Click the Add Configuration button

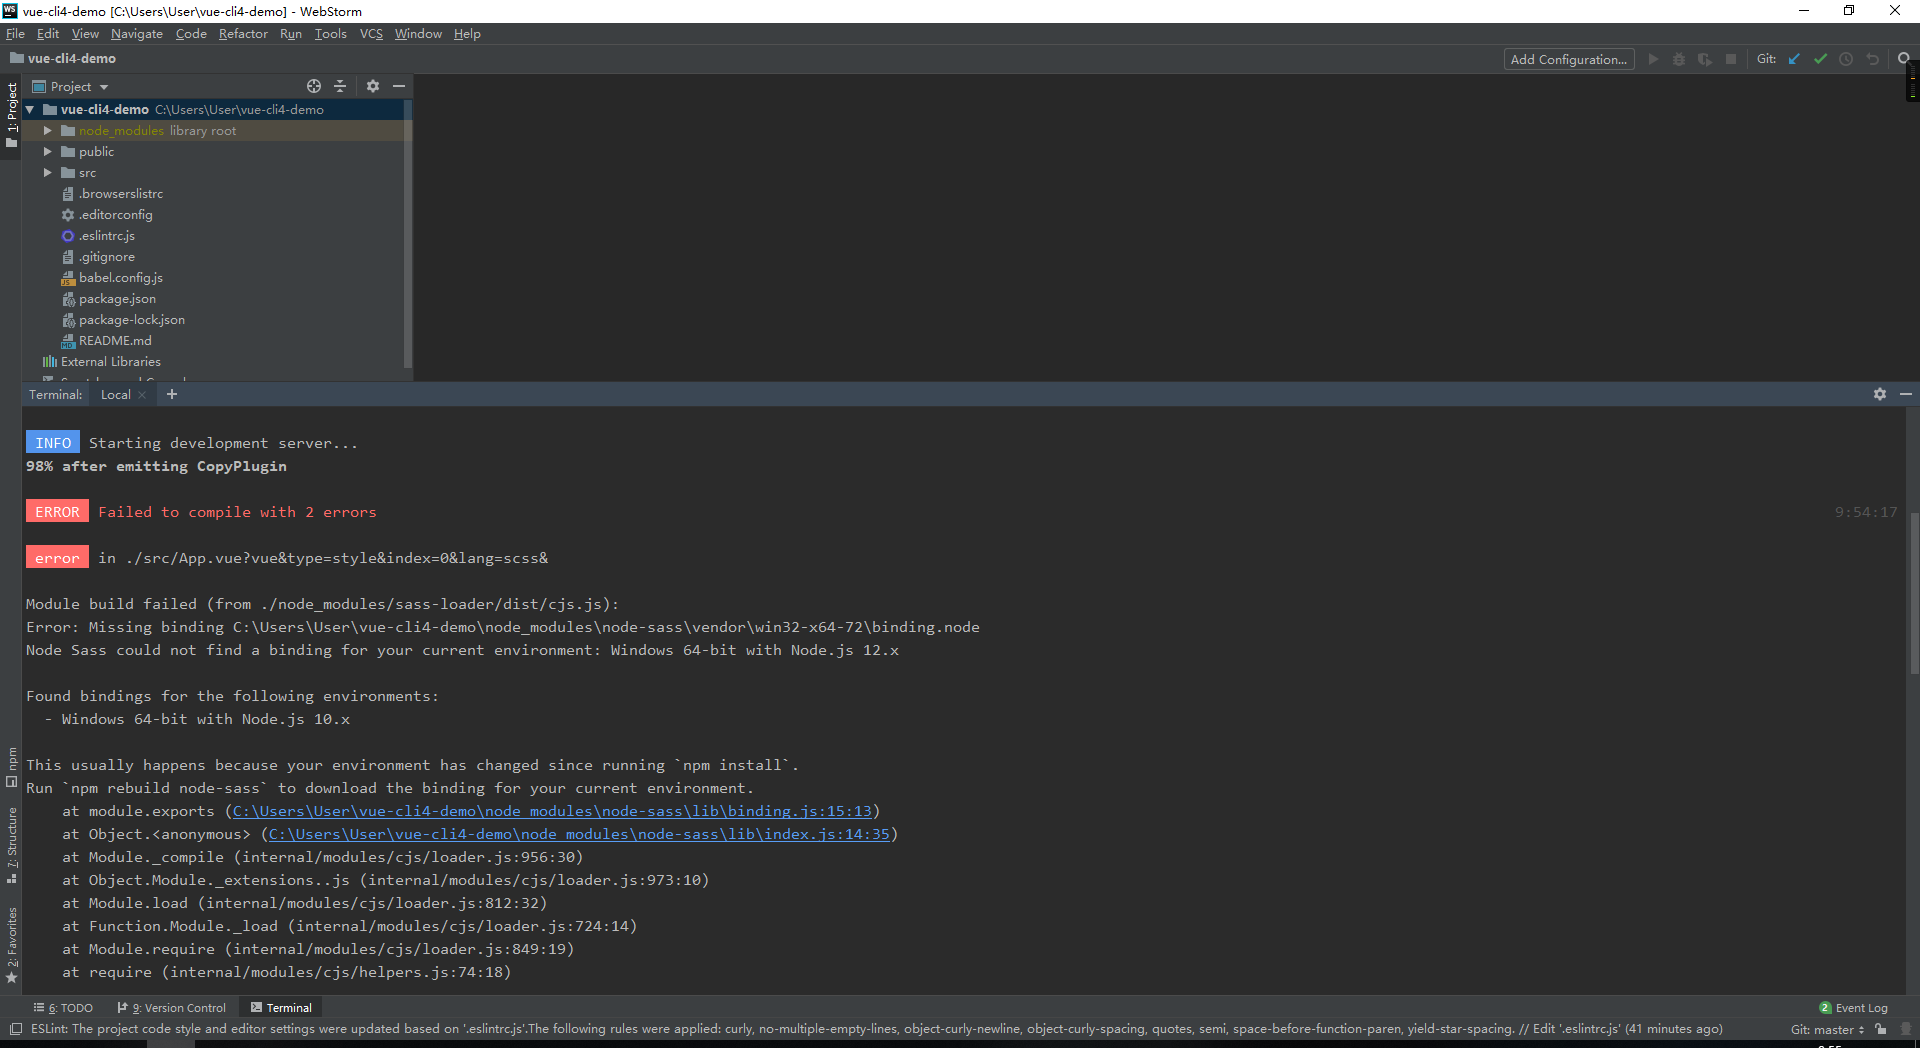(1568, 59)
